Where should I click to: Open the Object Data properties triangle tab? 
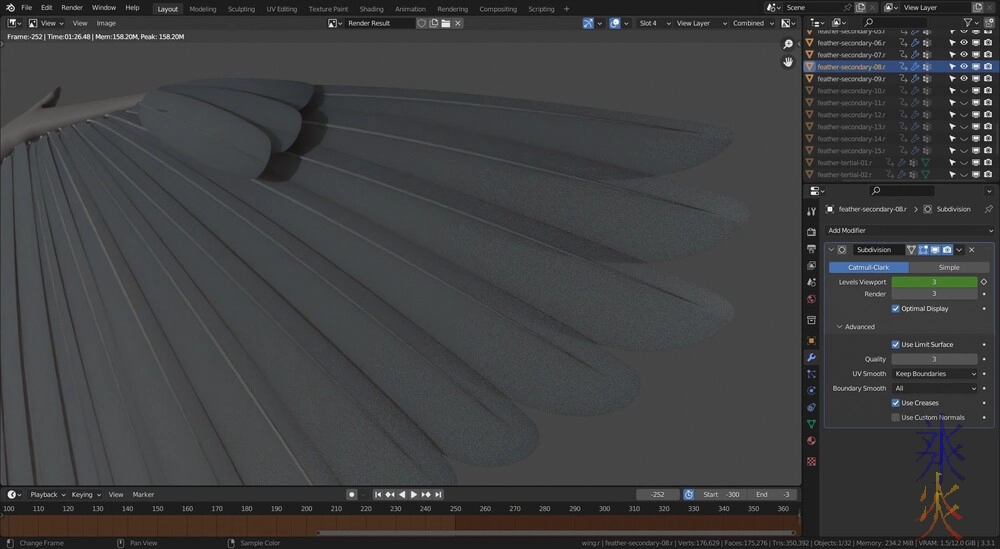[x=811, y=424]
